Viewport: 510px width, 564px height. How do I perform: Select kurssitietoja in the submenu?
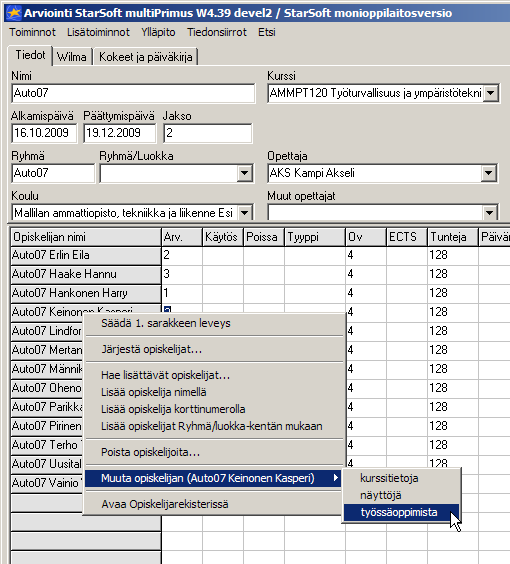coord(401,478)
